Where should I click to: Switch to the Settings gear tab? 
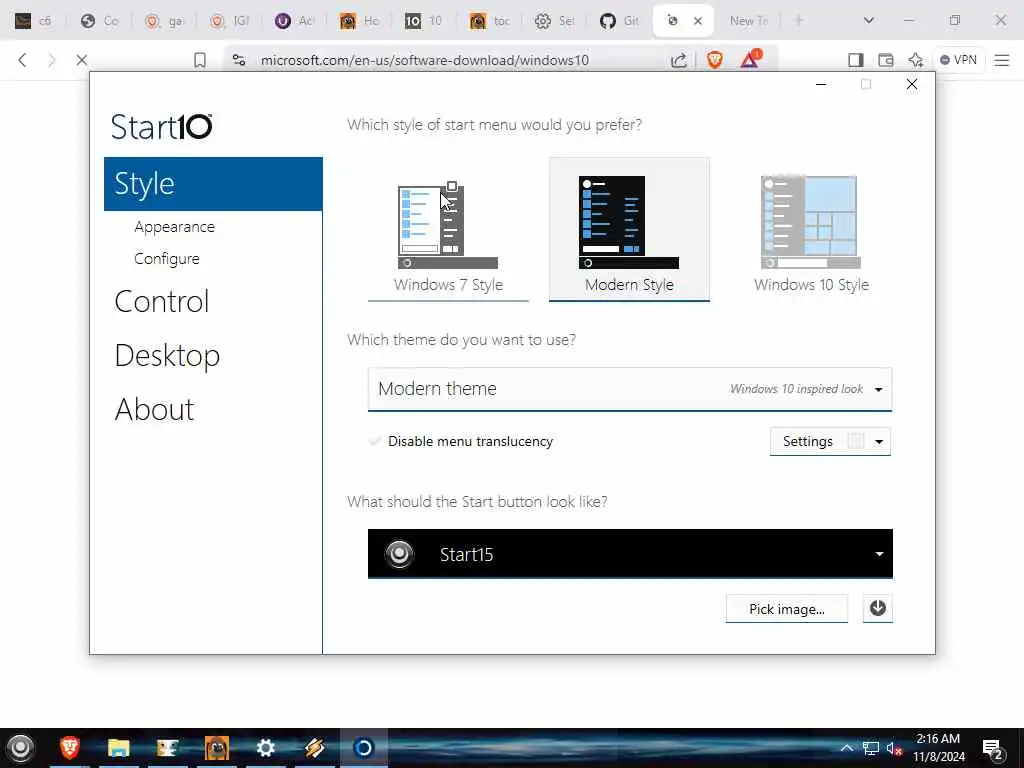554,21
